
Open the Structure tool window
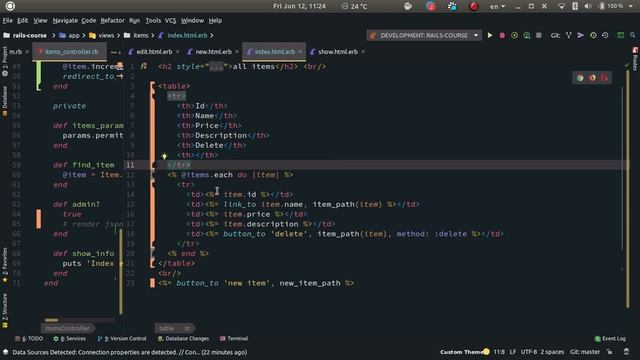tap(4, 311)
